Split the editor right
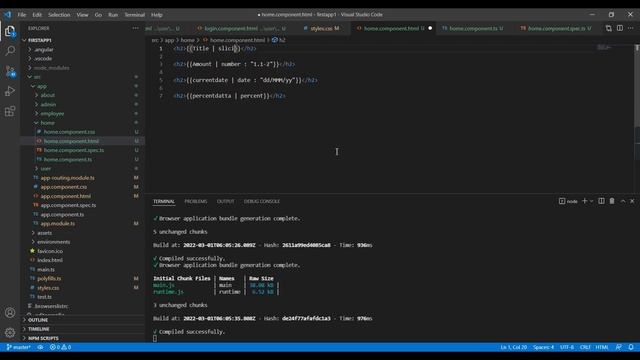The height and width of the screenshot is (360, 640). click(x=620, y=28)
